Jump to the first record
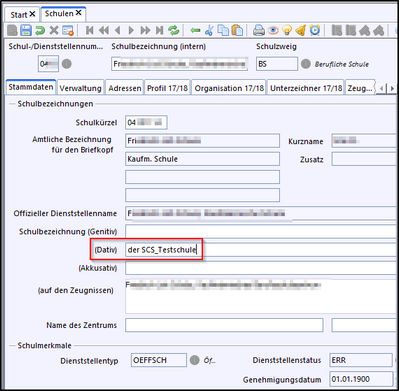Image resolution: width=399 pixels, height=391 pixels. click(x=89, y=31)
